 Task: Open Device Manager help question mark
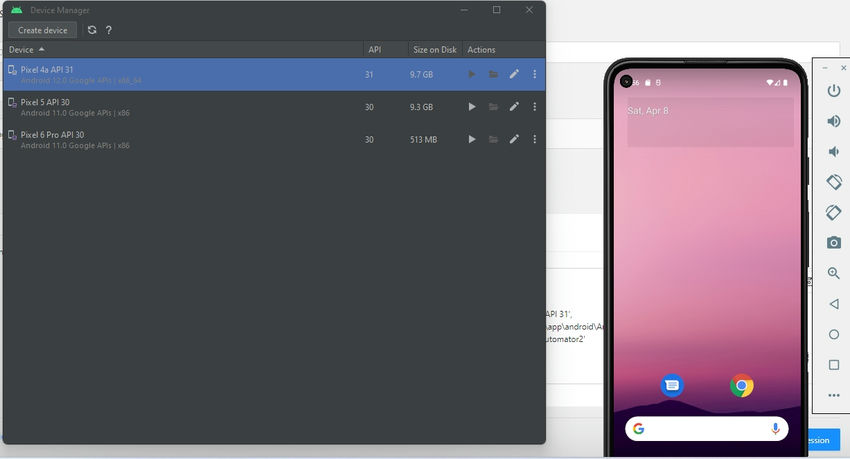click(x=109, y=30)
